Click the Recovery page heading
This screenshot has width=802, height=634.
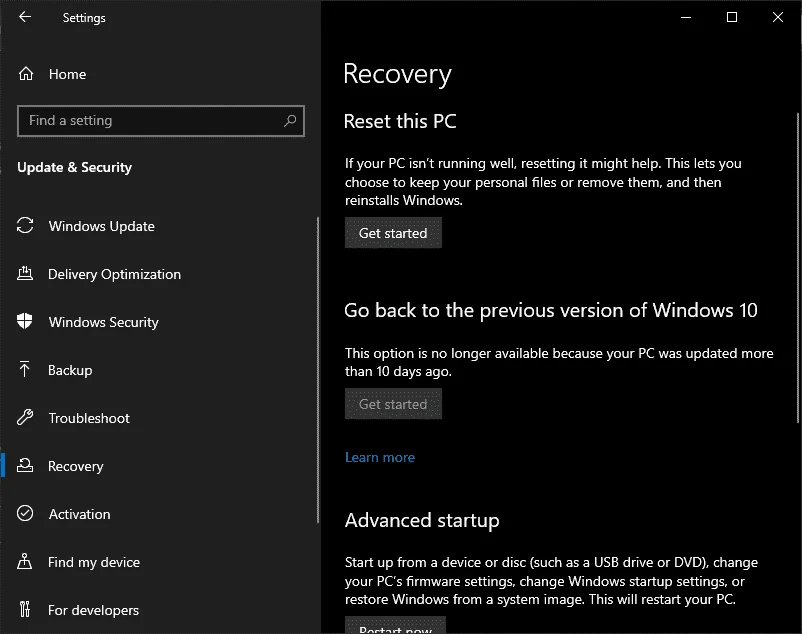(397, 74)
